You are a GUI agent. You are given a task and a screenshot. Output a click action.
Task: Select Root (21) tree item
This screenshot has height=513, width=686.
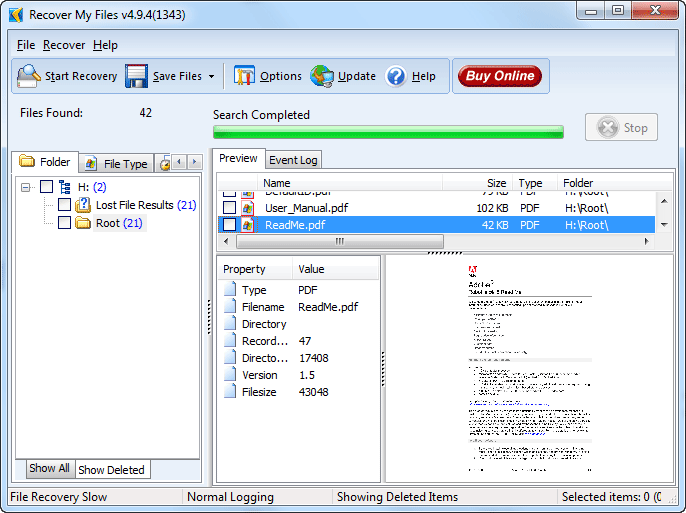click(119, 223)
